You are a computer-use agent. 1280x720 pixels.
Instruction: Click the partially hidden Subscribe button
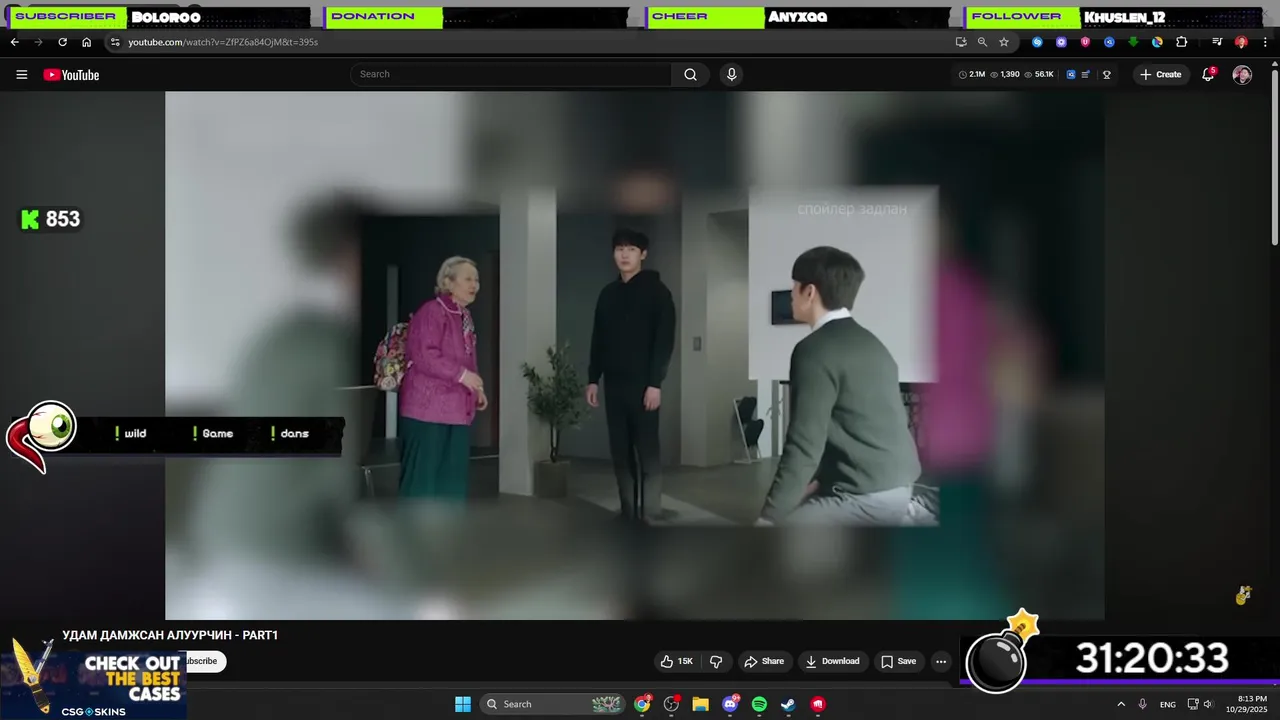click(x=204, y=661)
